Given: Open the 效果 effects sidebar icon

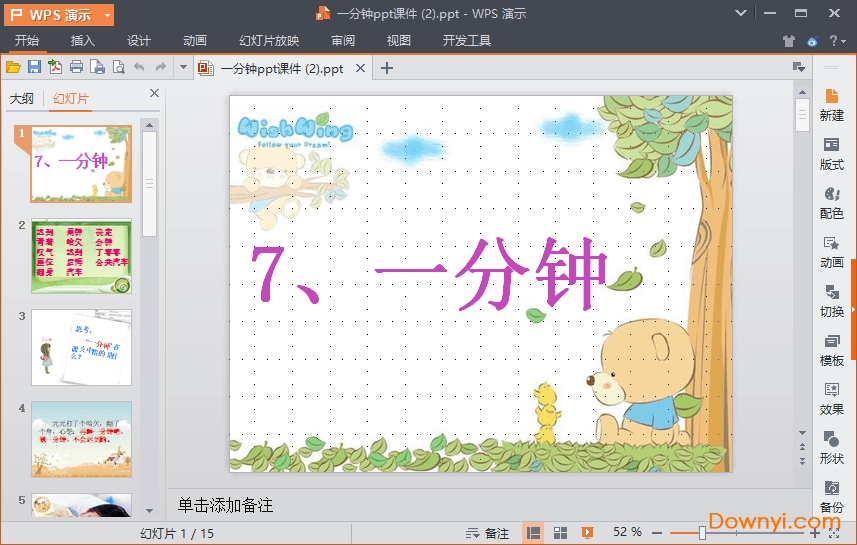Looking at the screenshot, I should pyautogui.click(x=831, y=399).
